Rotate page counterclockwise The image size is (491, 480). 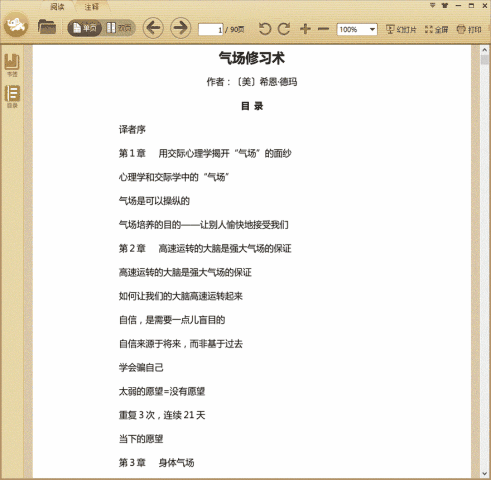pyautogui.click(x=265, y=29)
